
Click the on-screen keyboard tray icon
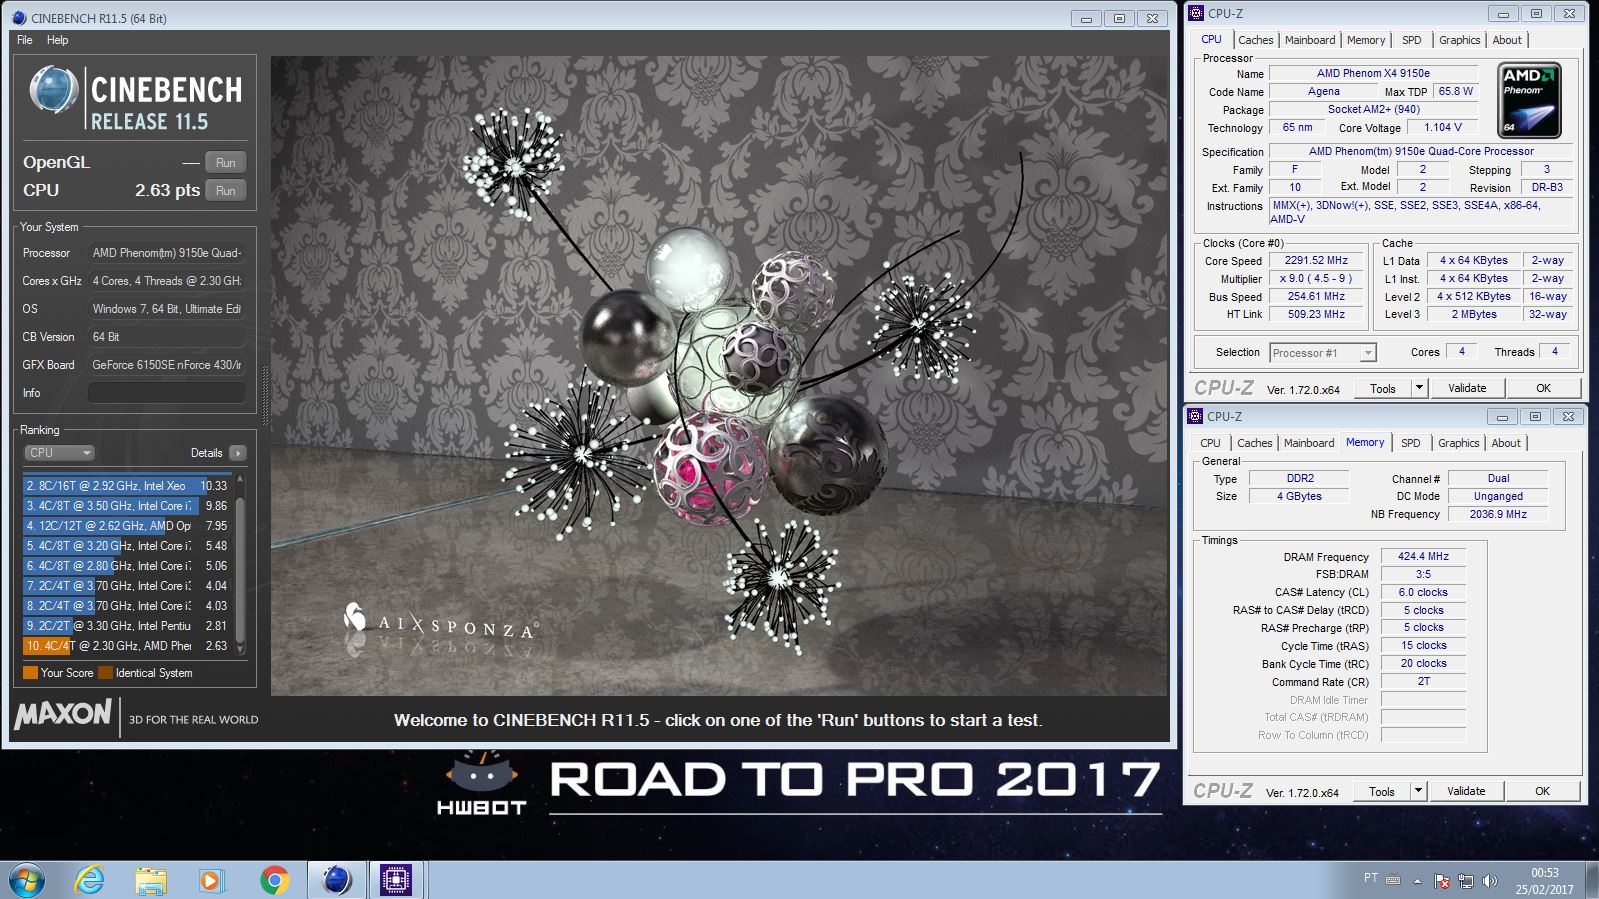coord(1394,879)
